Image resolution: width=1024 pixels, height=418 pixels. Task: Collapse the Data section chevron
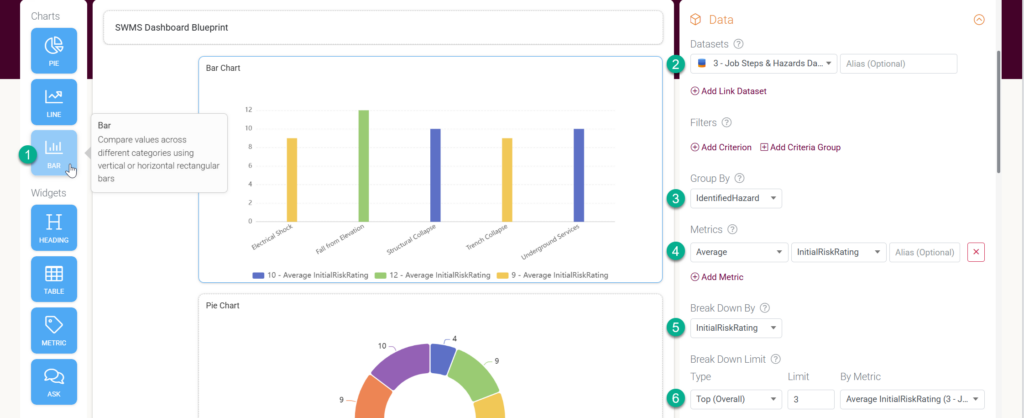point(979,20)
